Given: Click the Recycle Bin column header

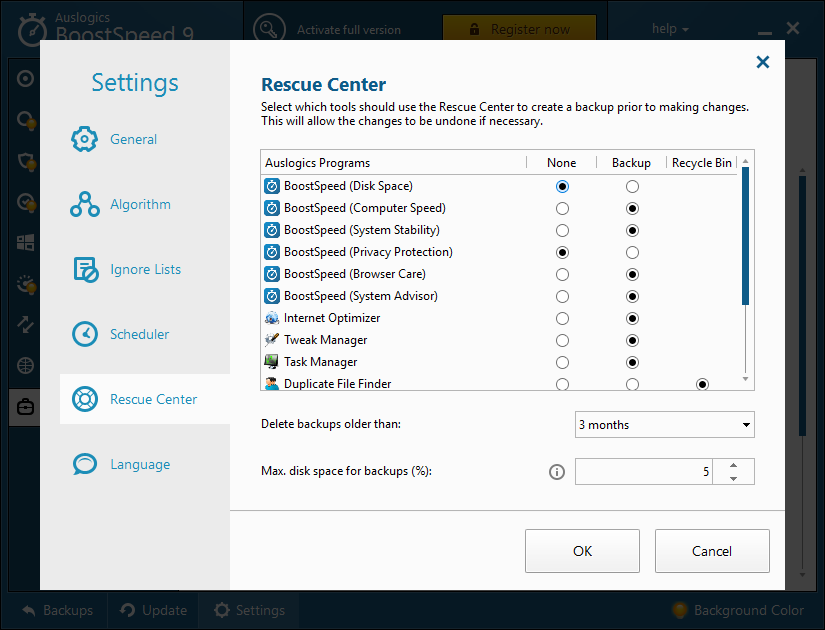Looking at the screenshot, I should pyautogui.click(x=702, y=163).
